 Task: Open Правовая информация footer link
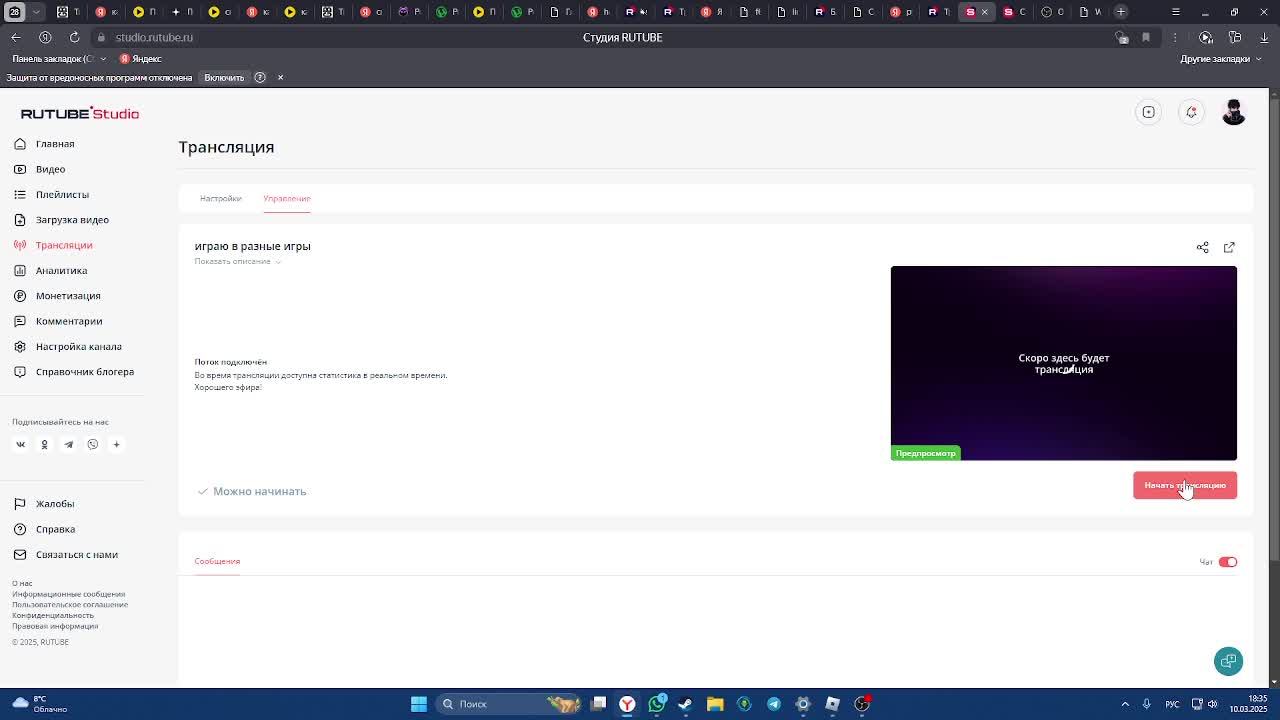[x=55, y=626]
